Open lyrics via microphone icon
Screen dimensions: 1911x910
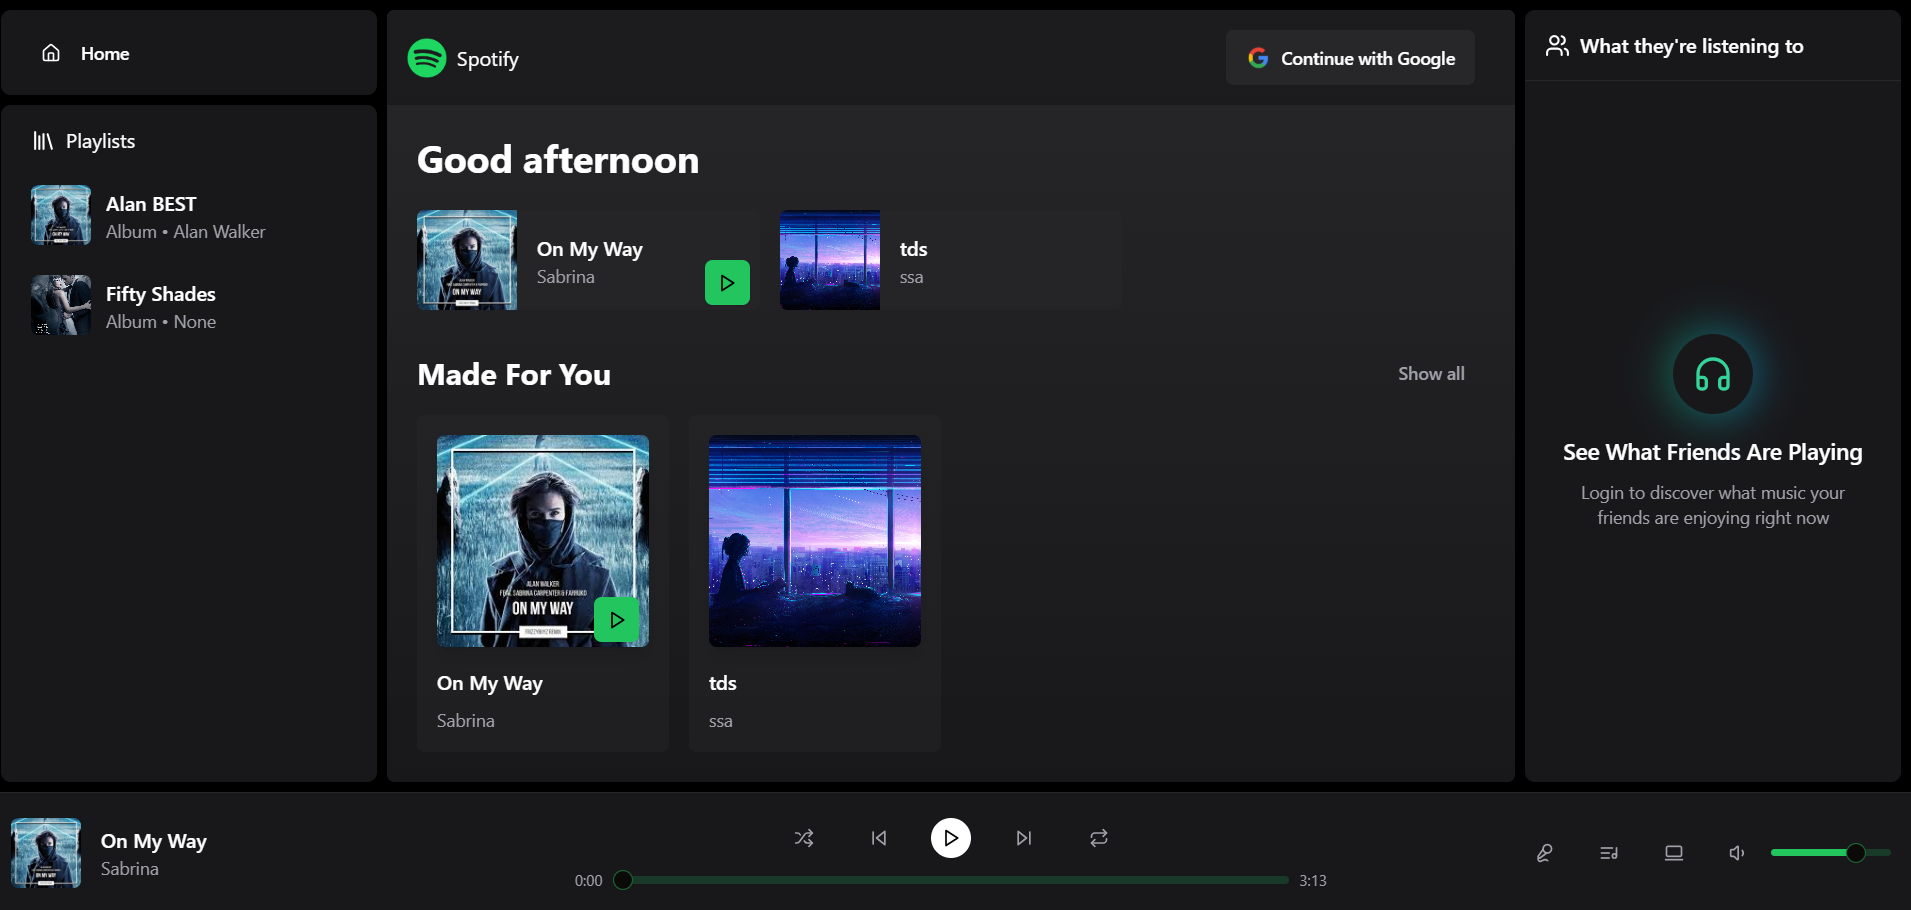click(x=1545, y=853)
